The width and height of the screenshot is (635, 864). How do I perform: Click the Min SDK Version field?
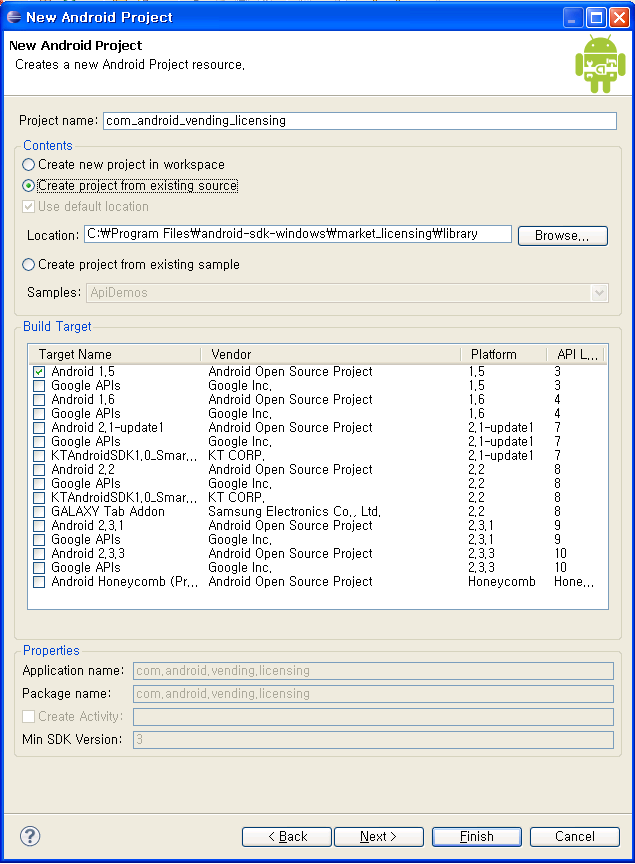click(x=373, y=739)
